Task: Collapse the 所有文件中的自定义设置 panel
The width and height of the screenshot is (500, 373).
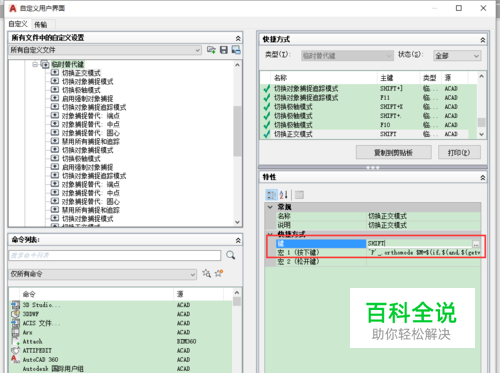Action: point(238,38)
